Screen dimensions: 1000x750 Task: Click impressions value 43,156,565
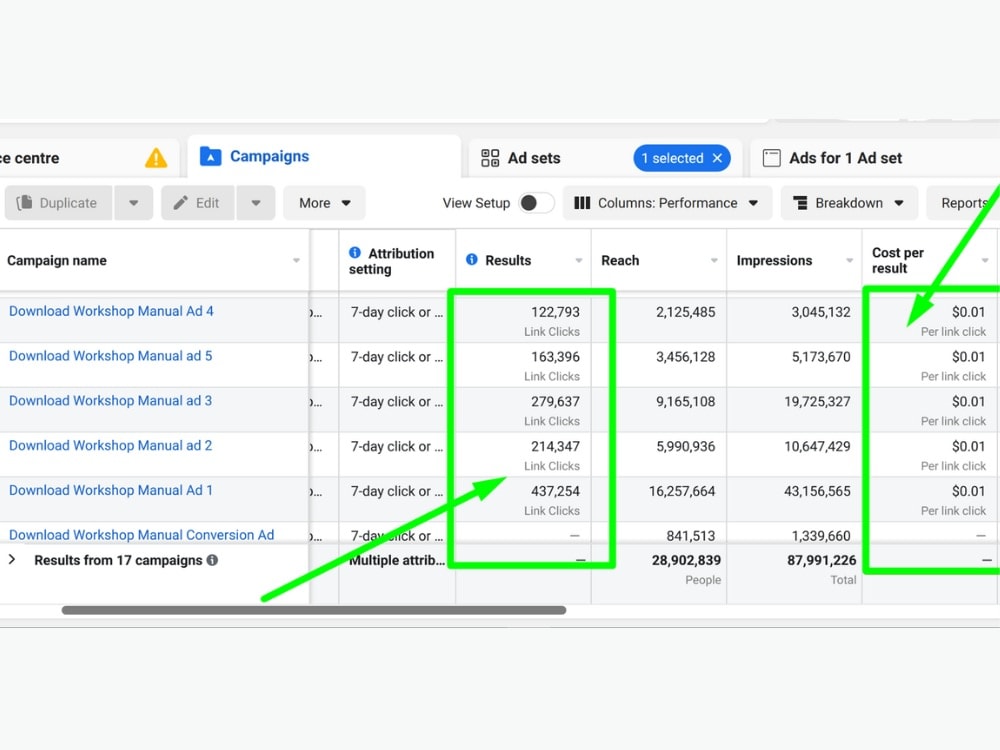(817, 490)
